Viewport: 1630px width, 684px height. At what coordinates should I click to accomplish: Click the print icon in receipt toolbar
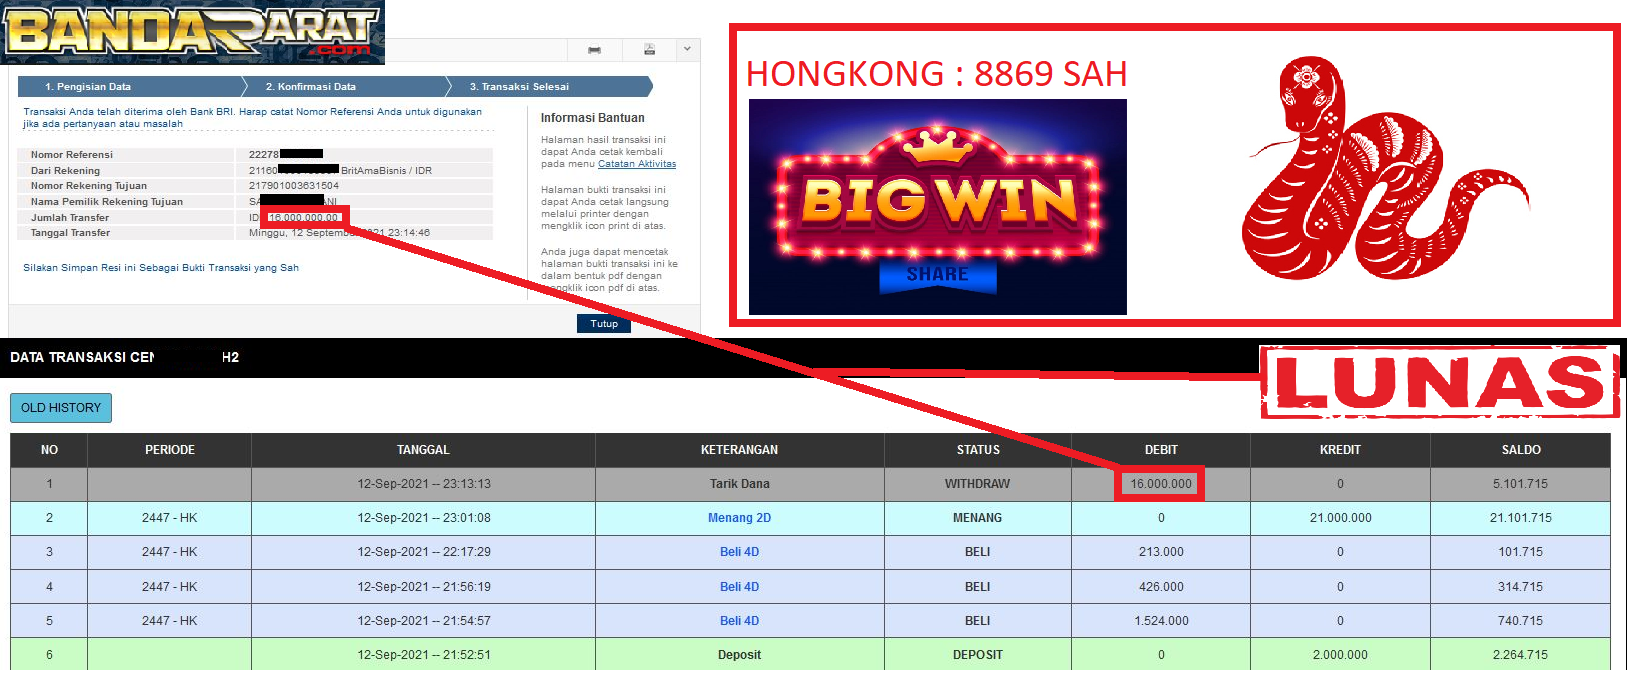(594, 50)
